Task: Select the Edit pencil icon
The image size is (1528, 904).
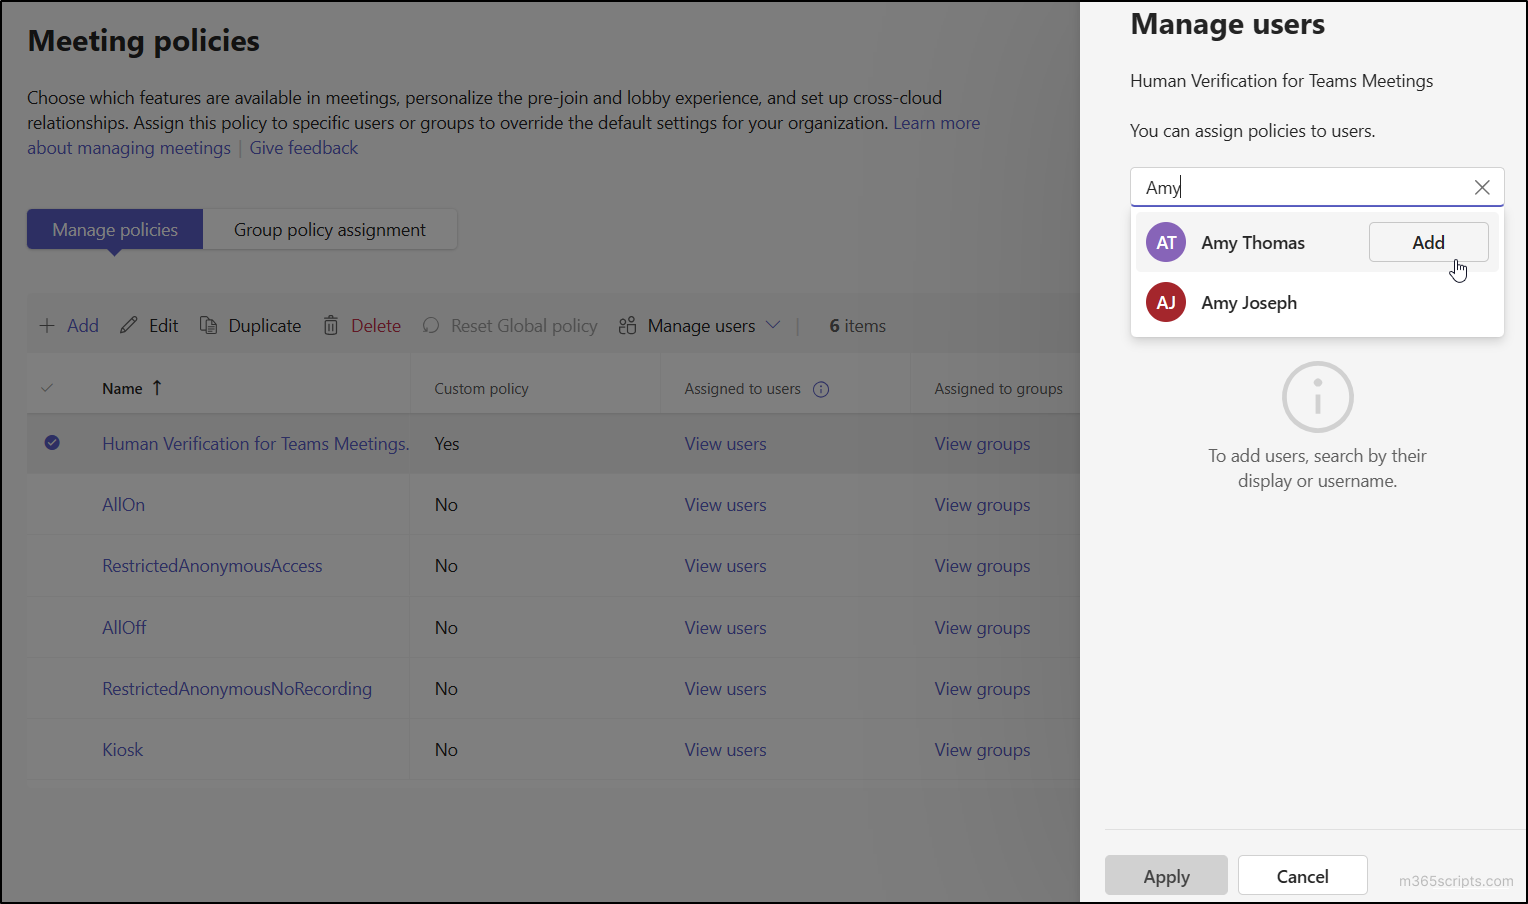Action: [x=129, y=325]
